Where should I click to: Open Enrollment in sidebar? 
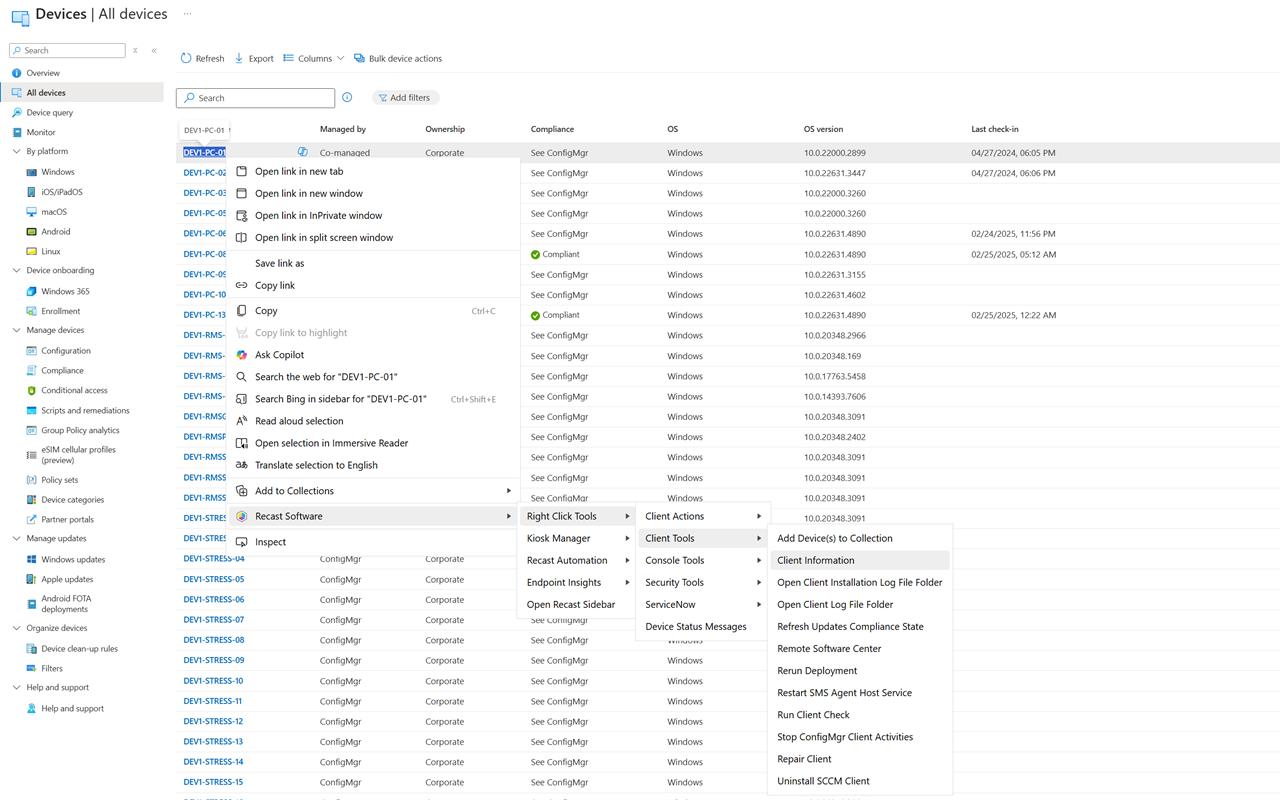pos(60,311)
